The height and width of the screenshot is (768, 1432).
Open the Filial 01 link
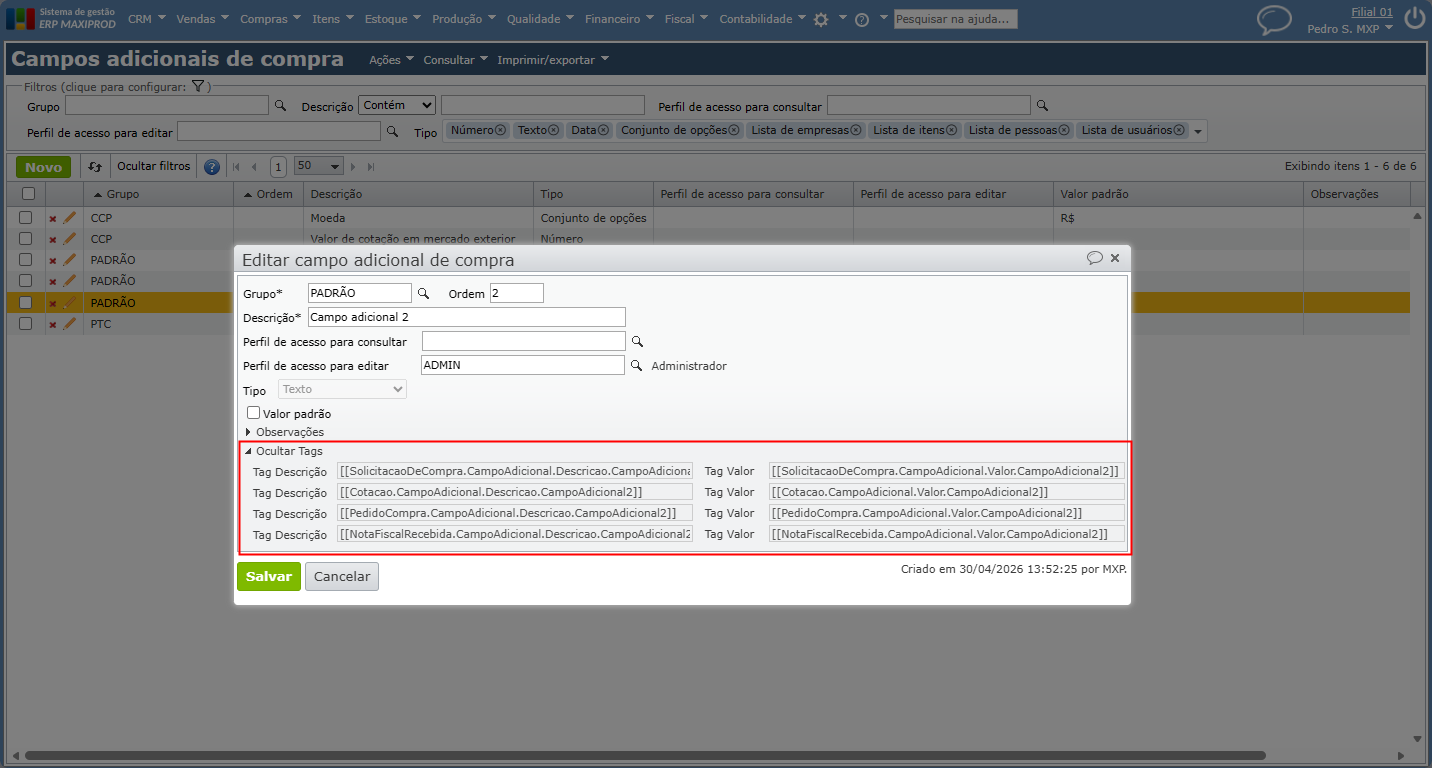click(x=1371, y=12)
